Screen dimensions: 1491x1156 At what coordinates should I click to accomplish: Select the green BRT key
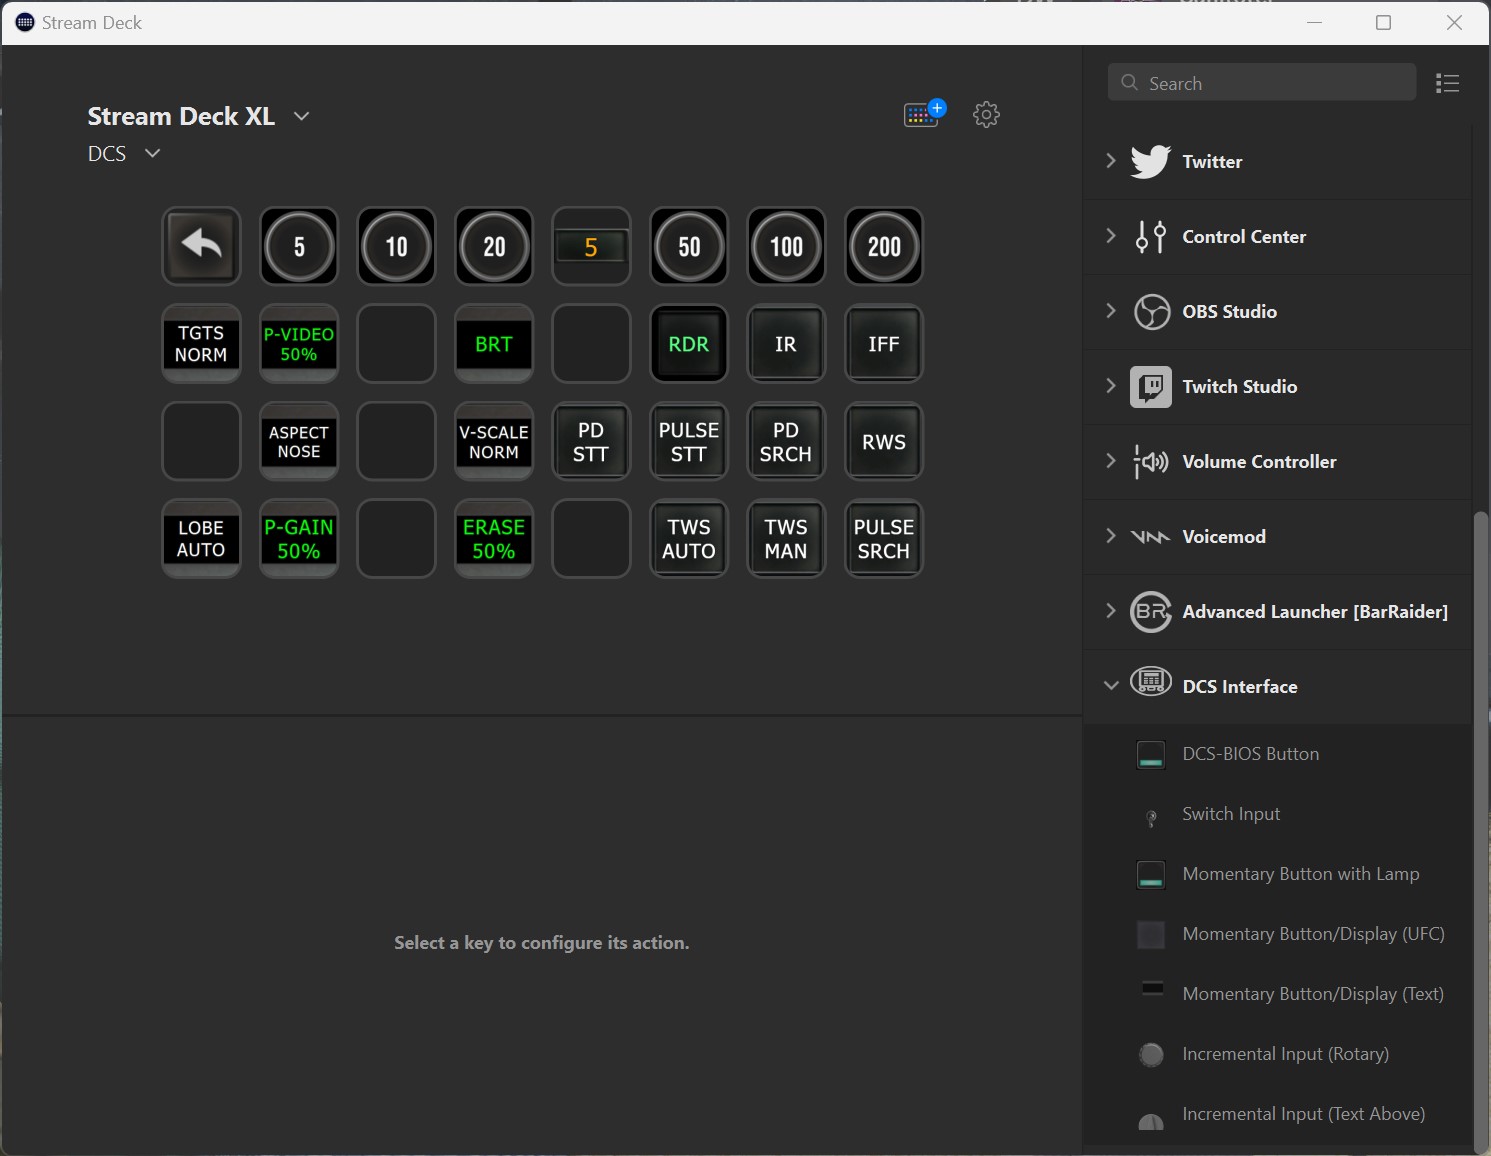pos(494,344)
